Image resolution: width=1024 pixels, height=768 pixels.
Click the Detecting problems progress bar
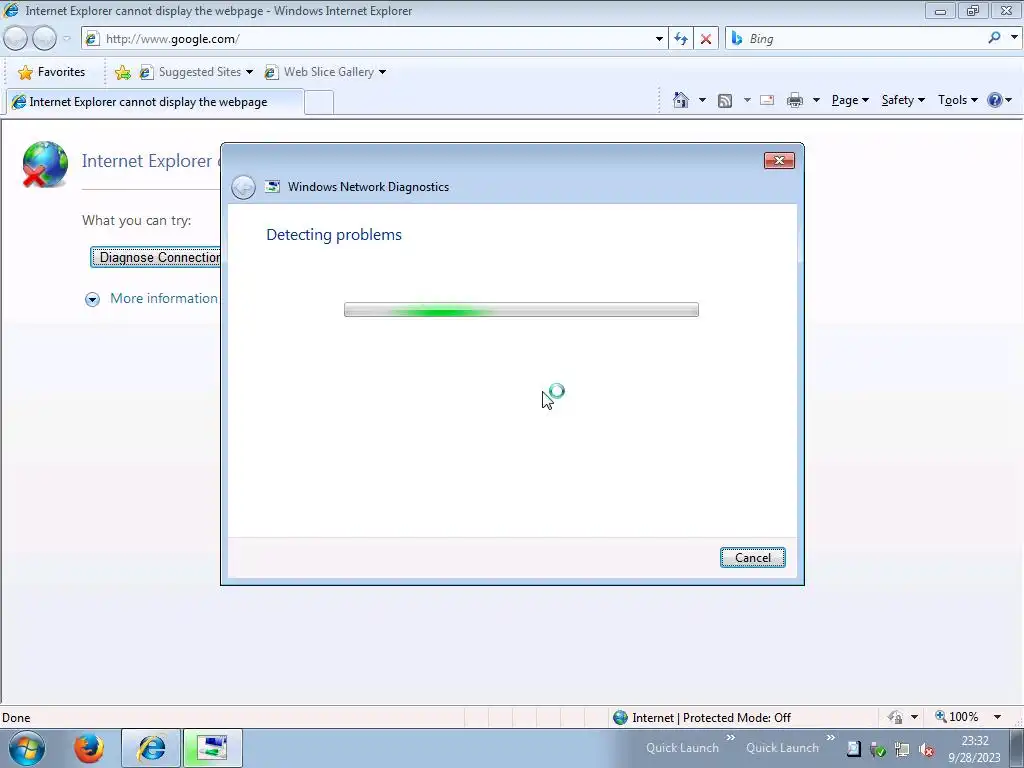521,310
